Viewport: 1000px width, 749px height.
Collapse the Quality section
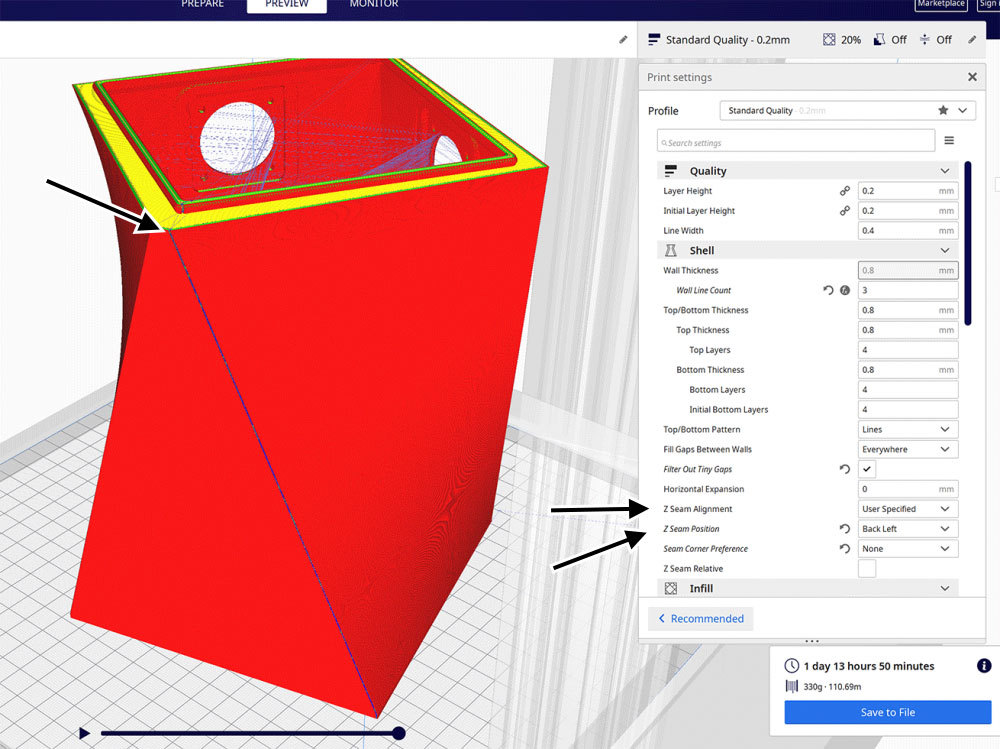[945, 171]
